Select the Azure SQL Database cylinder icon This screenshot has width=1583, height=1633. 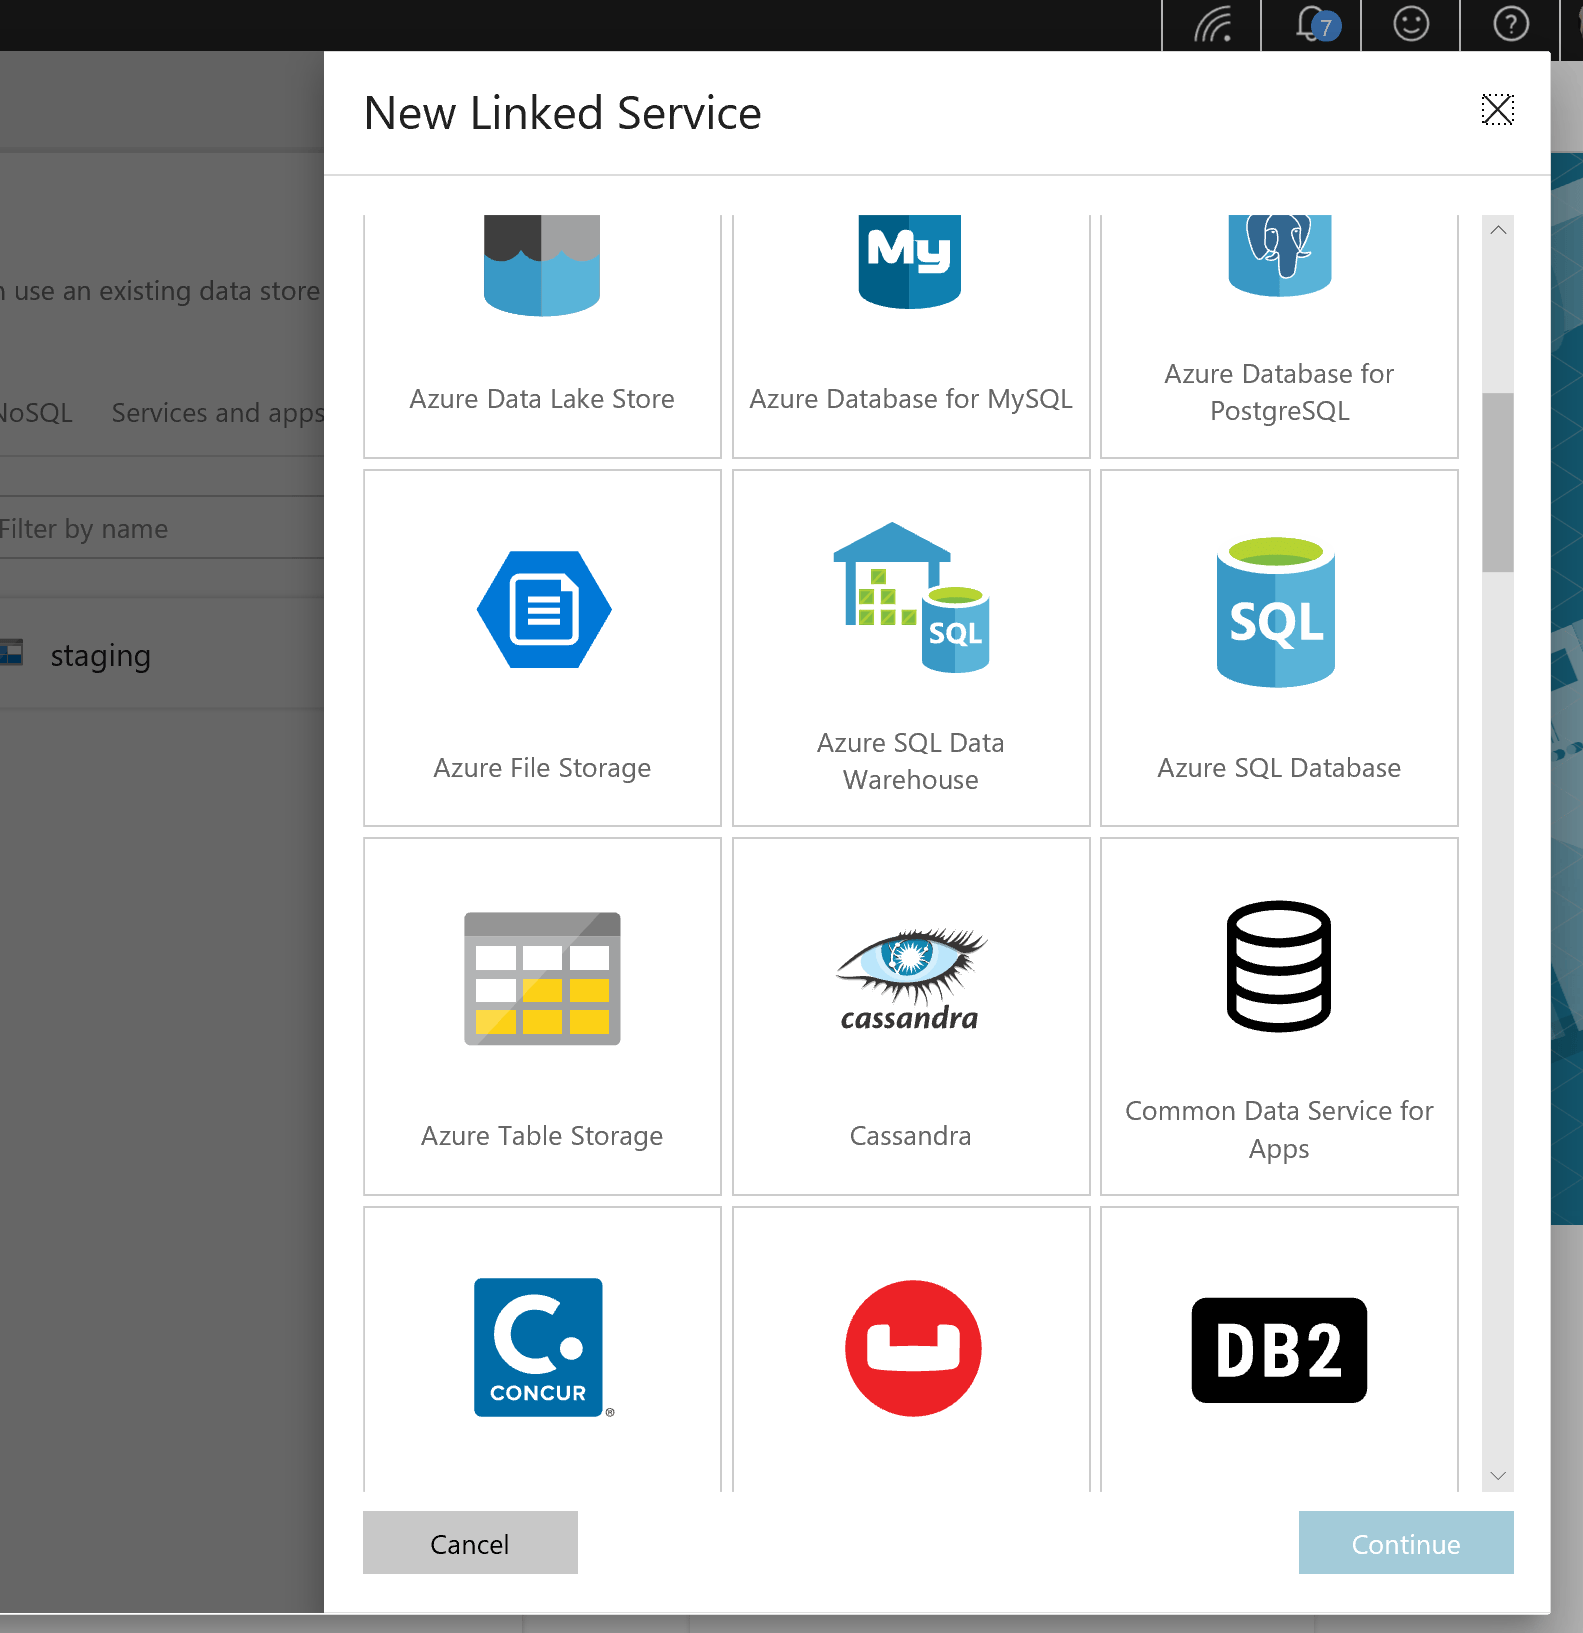coord(1276,612)
